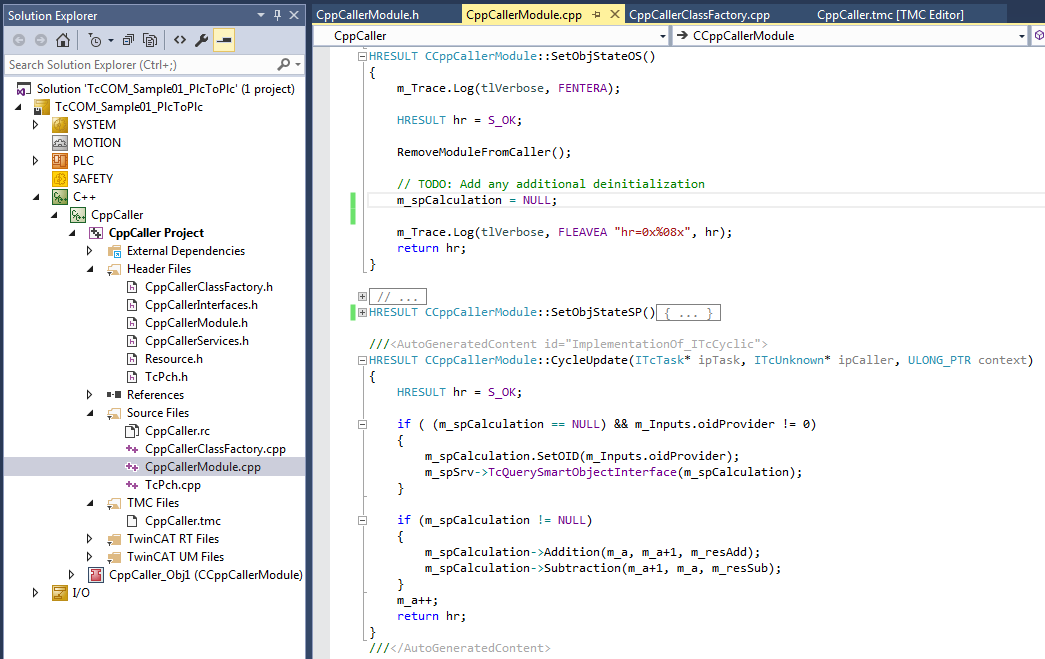
Task: Click the Home icon in Solution Explorer toolbar
Action: click(63, 41)
